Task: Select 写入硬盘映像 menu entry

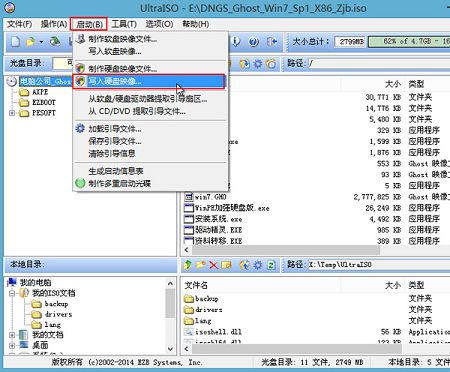Action: coord(149,81)
